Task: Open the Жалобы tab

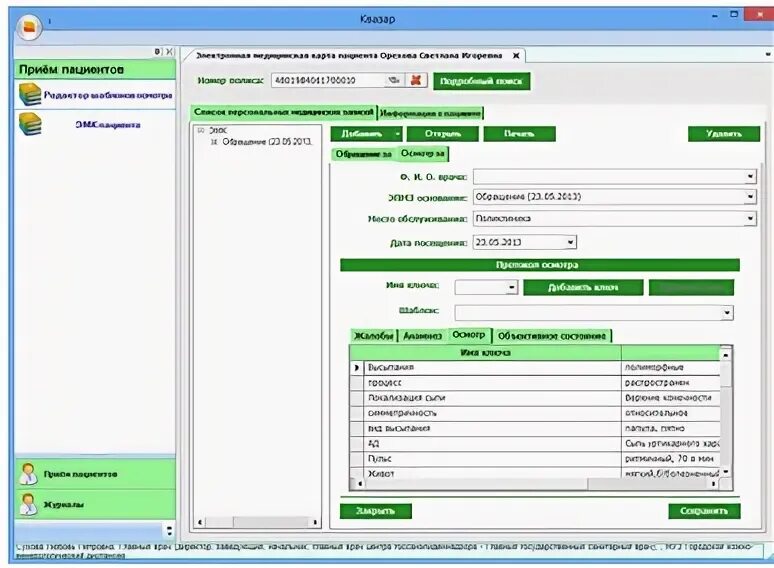Action: (373, 336)
